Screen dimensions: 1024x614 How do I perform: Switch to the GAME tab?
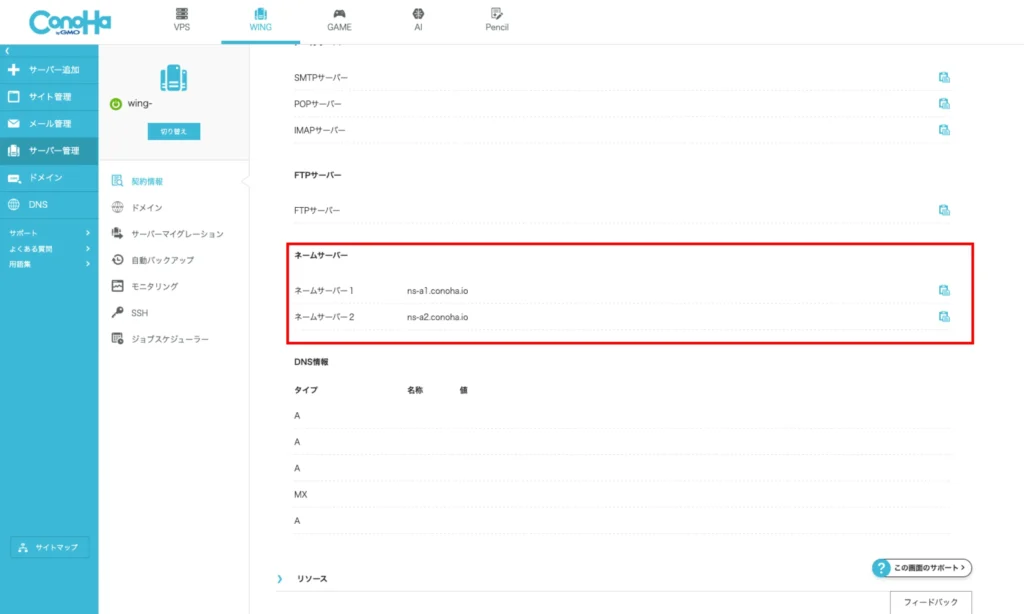click(x=339, y=20)
